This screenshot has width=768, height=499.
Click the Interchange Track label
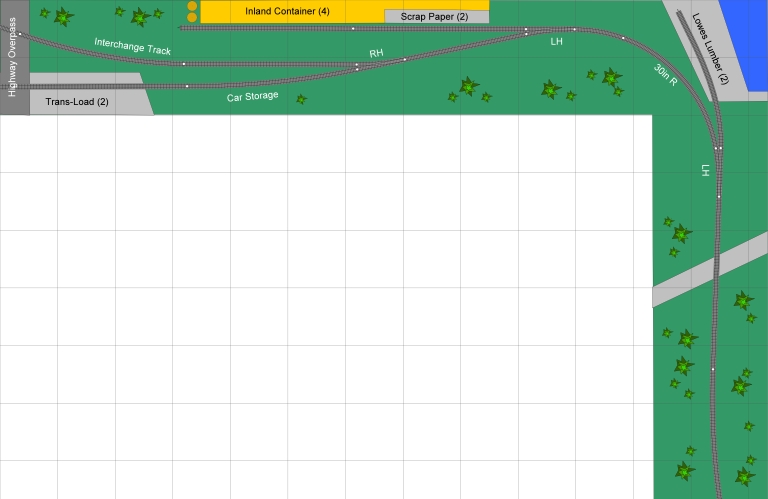point(132,46)
